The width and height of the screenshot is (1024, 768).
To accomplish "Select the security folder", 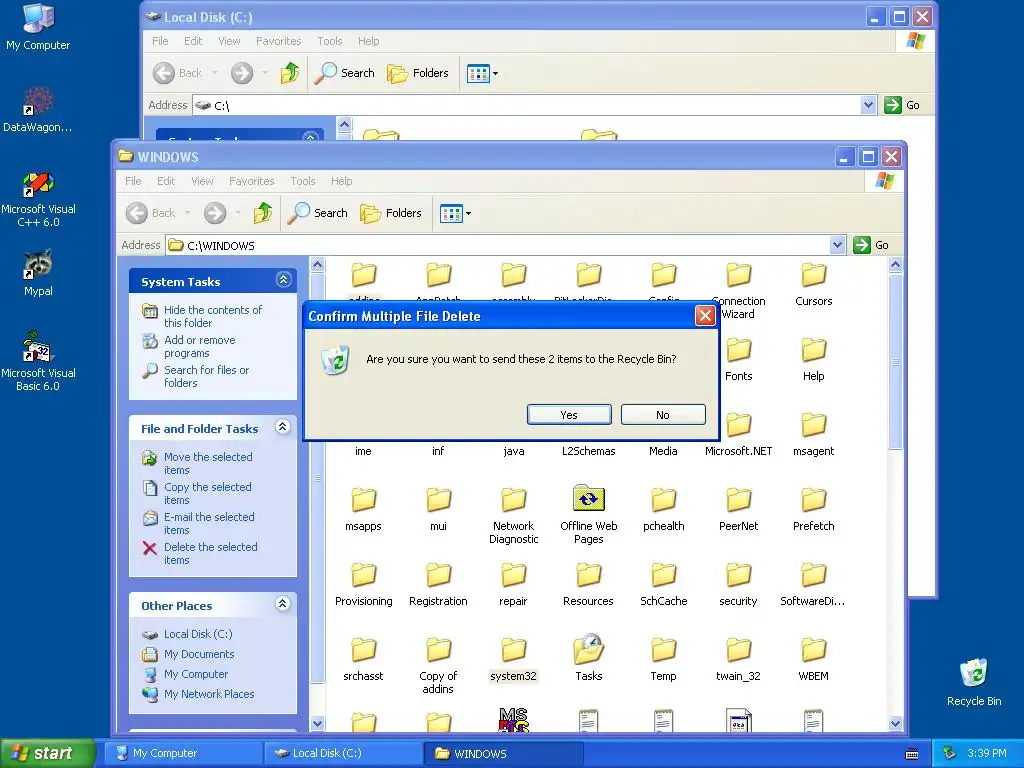I will pos(738,584).
